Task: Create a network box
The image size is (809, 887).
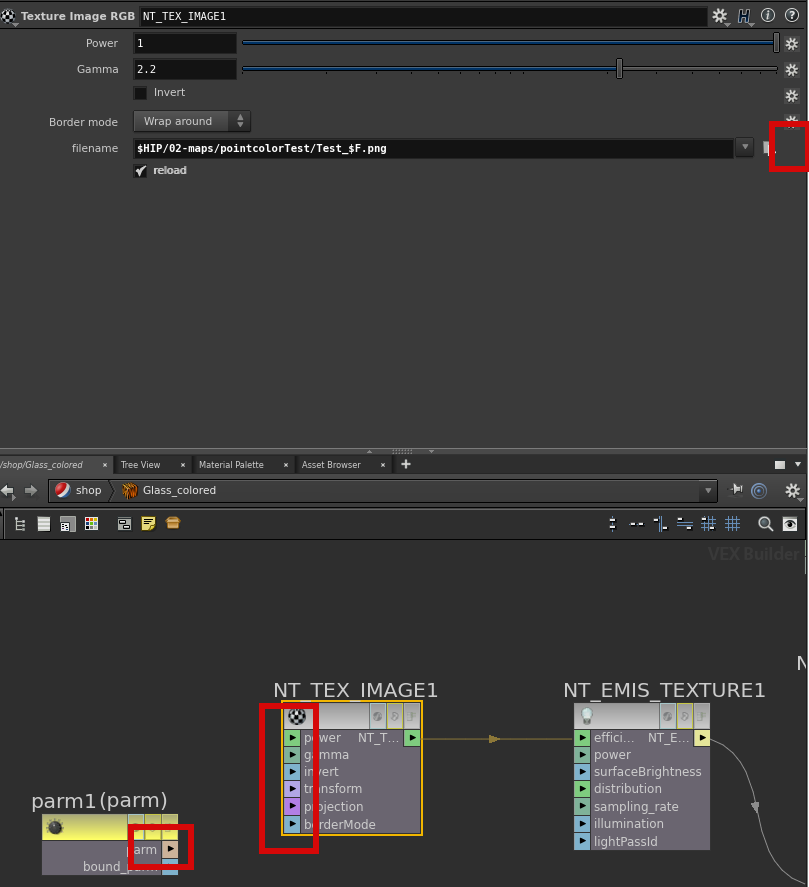Action: pyautogui.click(x=124, y=524)
